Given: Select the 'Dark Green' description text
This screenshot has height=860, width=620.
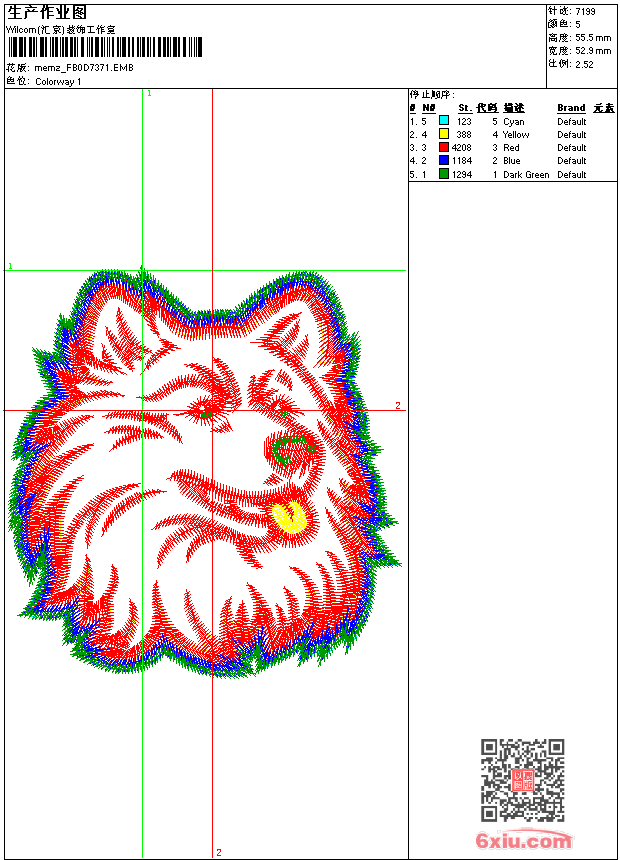Looking at the screenshot, I should tap(526, 175).
